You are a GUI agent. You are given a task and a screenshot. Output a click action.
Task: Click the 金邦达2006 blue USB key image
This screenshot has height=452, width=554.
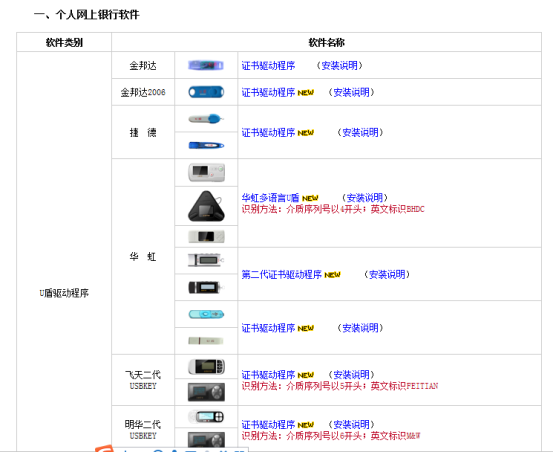pyautogui.click(x=206, y=92)
